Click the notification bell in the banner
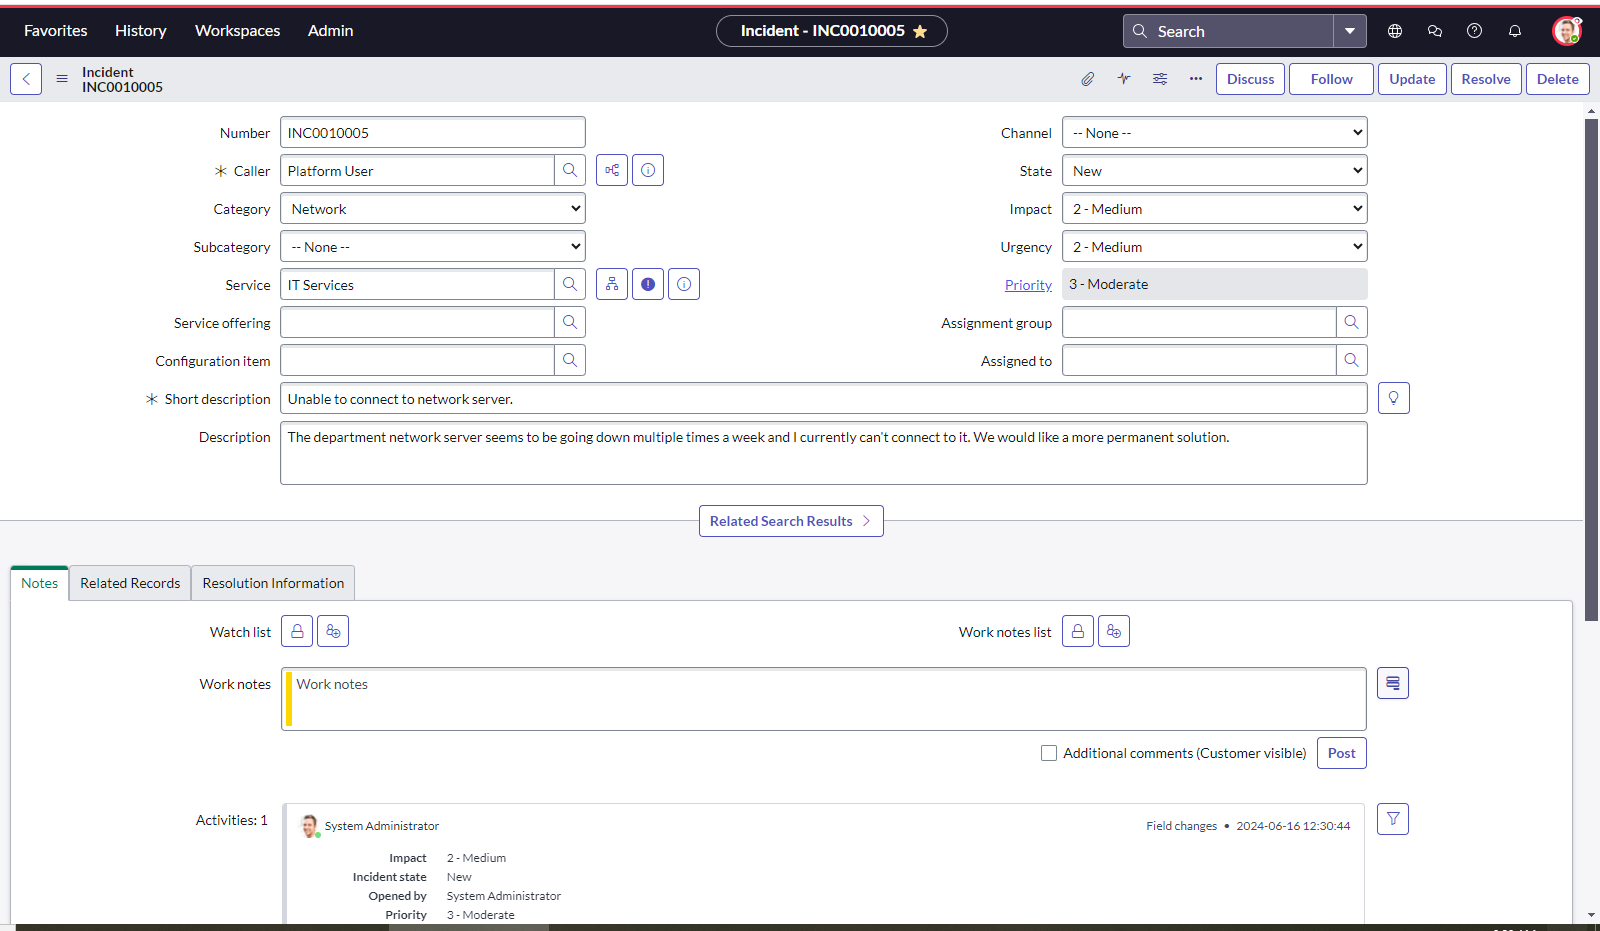The image size is (1600, 931). click(1515, 31)
